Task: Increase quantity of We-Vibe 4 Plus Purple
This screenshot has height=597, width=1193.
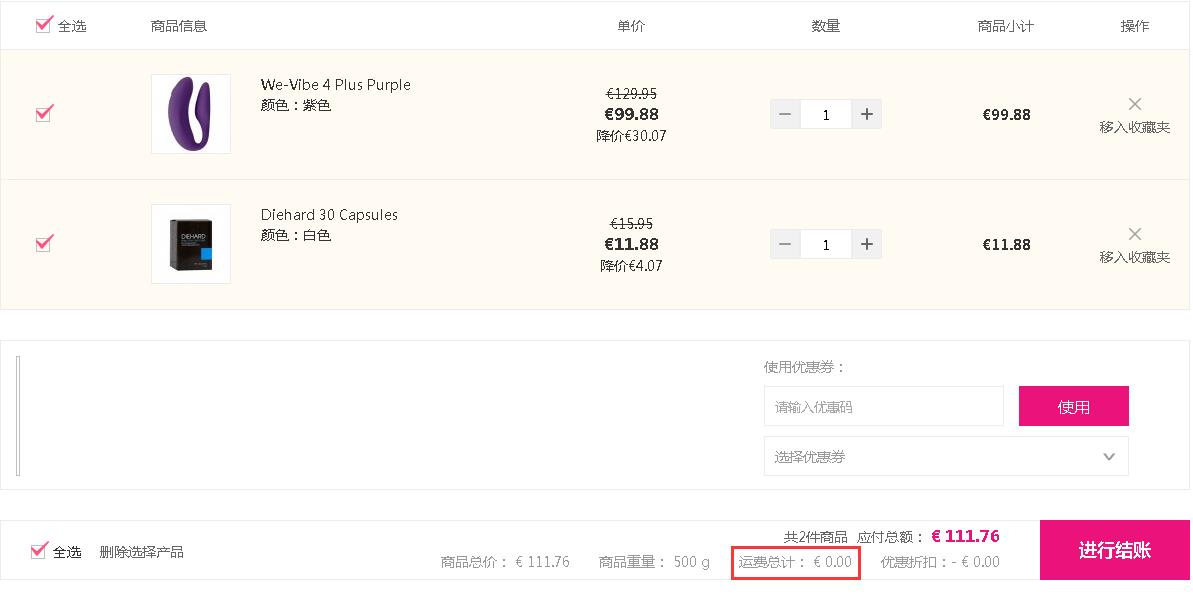Action: click(867, 114)
